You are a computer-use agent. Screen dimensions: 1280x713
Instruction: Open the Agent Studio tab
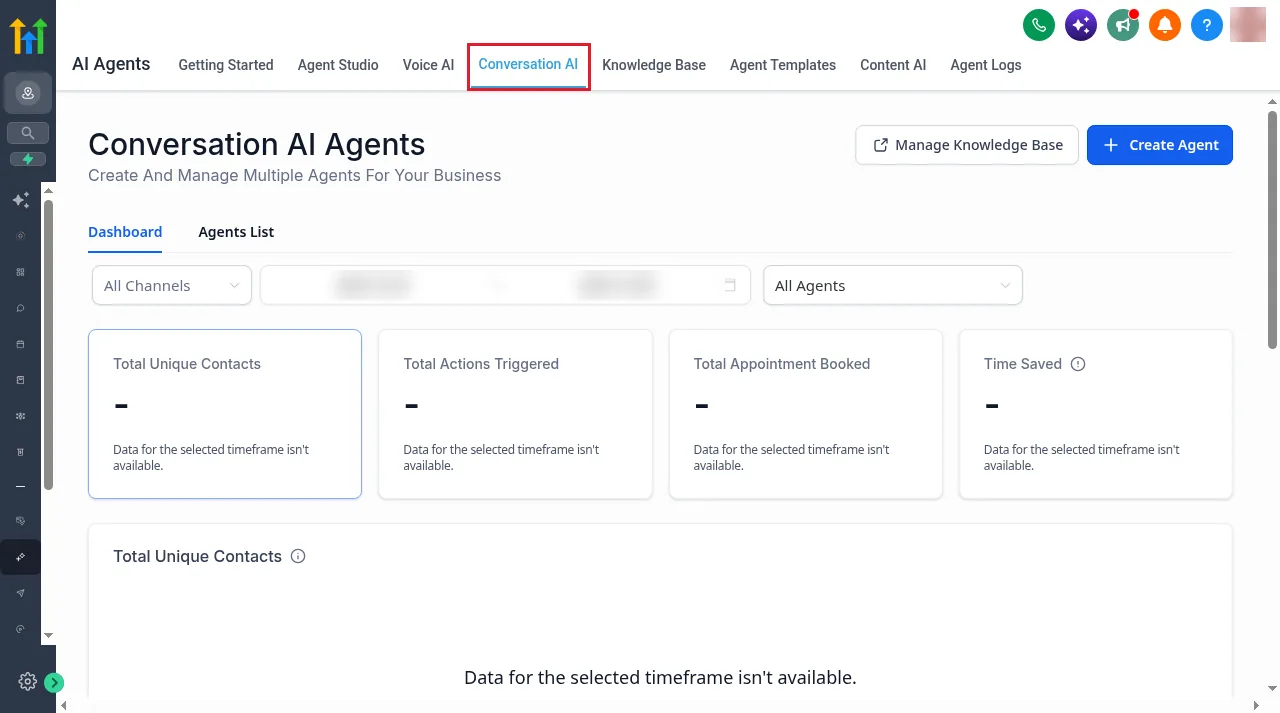pos(338,65)
